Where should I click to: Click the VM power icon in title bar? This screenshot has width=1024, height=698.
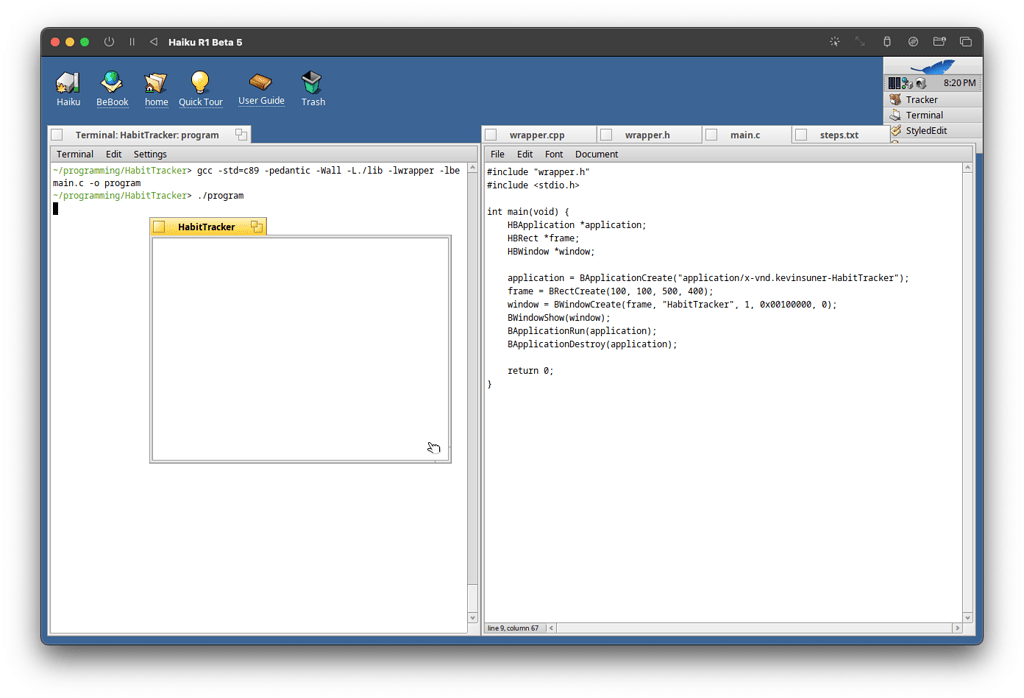point(109,42)
